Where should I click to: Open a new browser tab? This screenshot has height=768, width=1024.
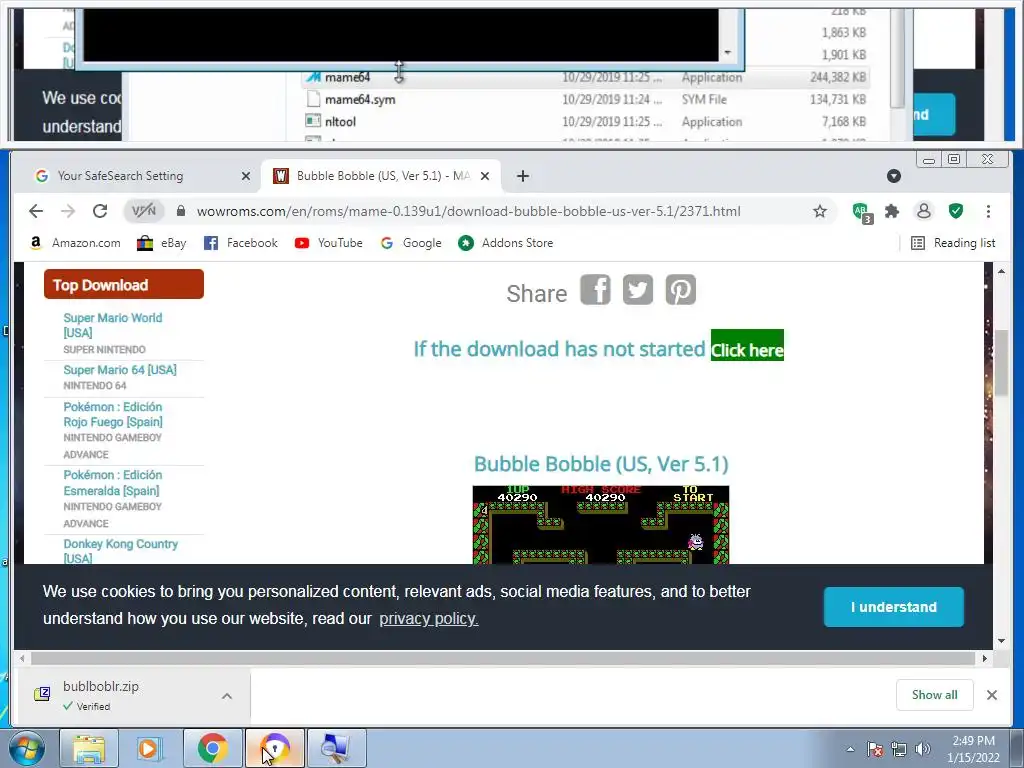522,176
